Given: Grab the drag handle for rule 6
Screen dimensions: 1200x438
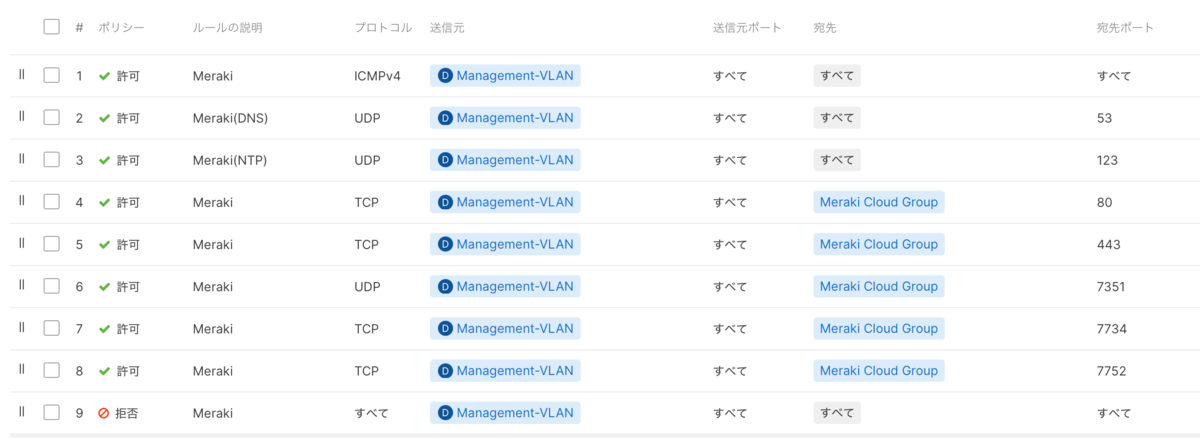Looking at the screenshot, I should tap(21, 285).
